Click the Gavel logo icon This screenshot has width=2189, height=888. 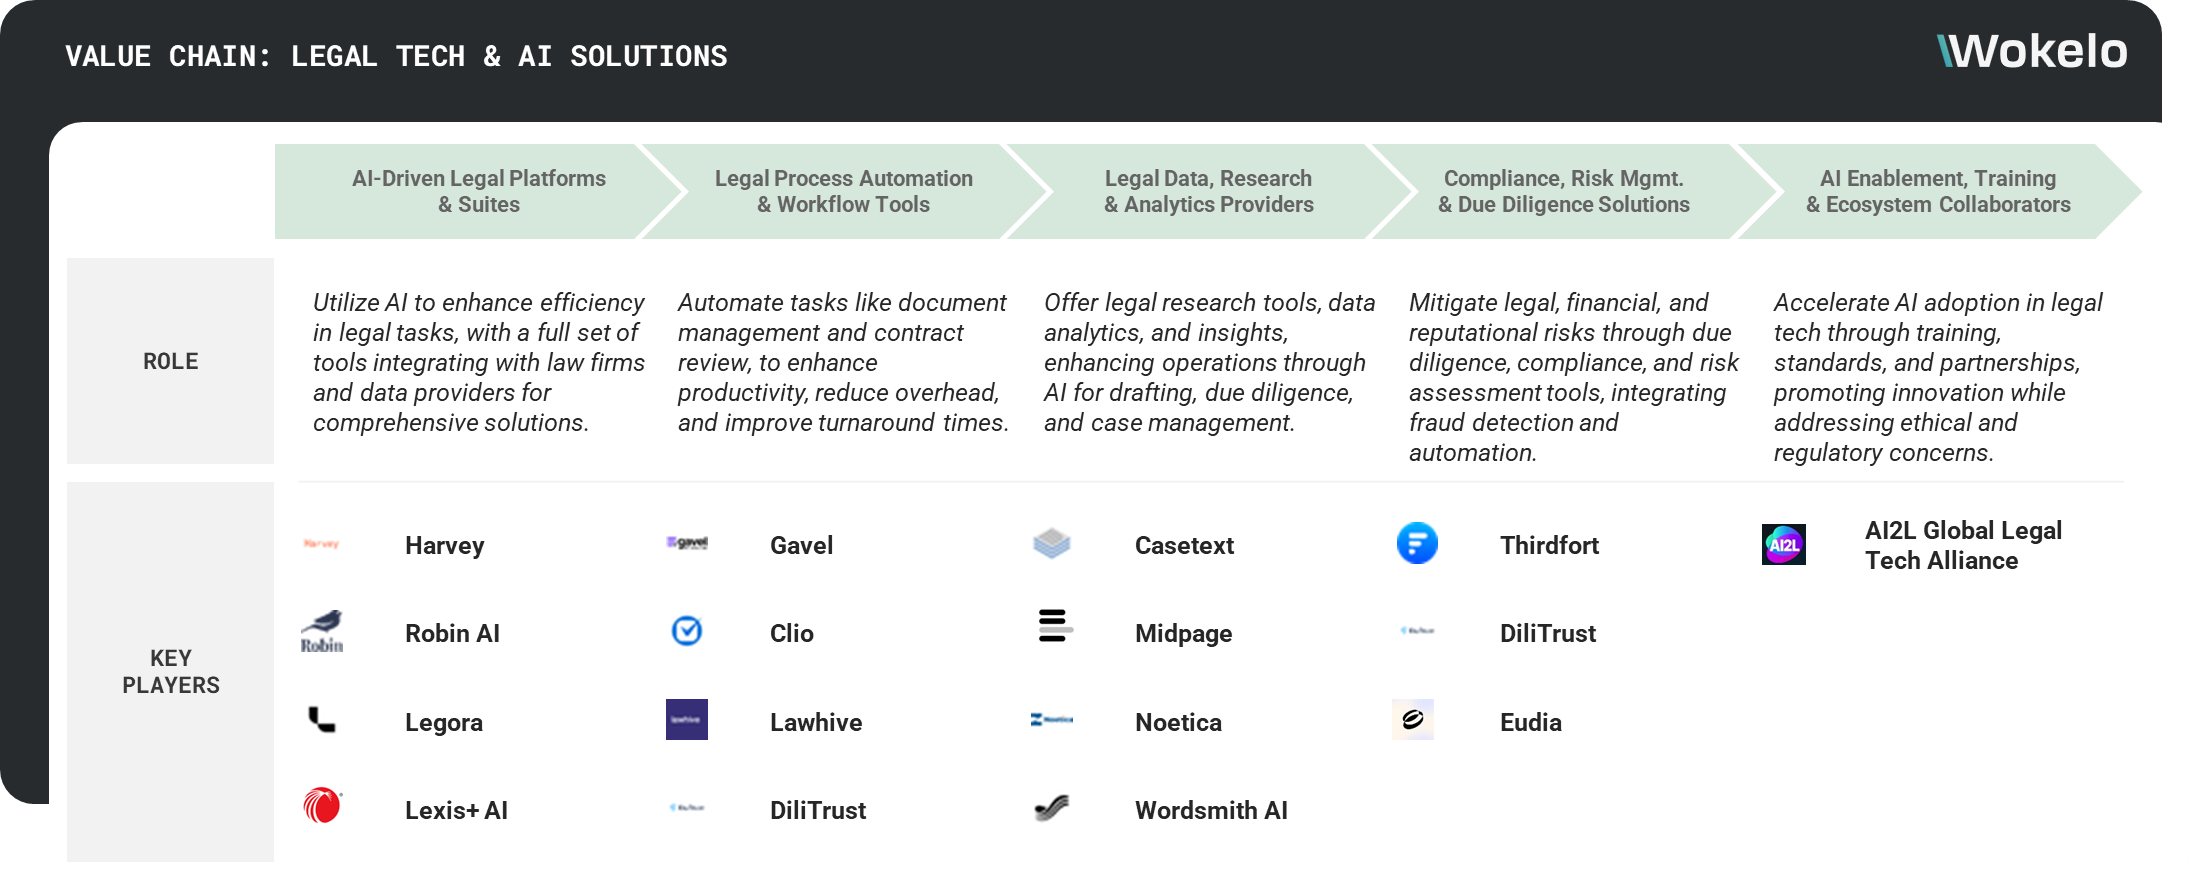[687, 543]
